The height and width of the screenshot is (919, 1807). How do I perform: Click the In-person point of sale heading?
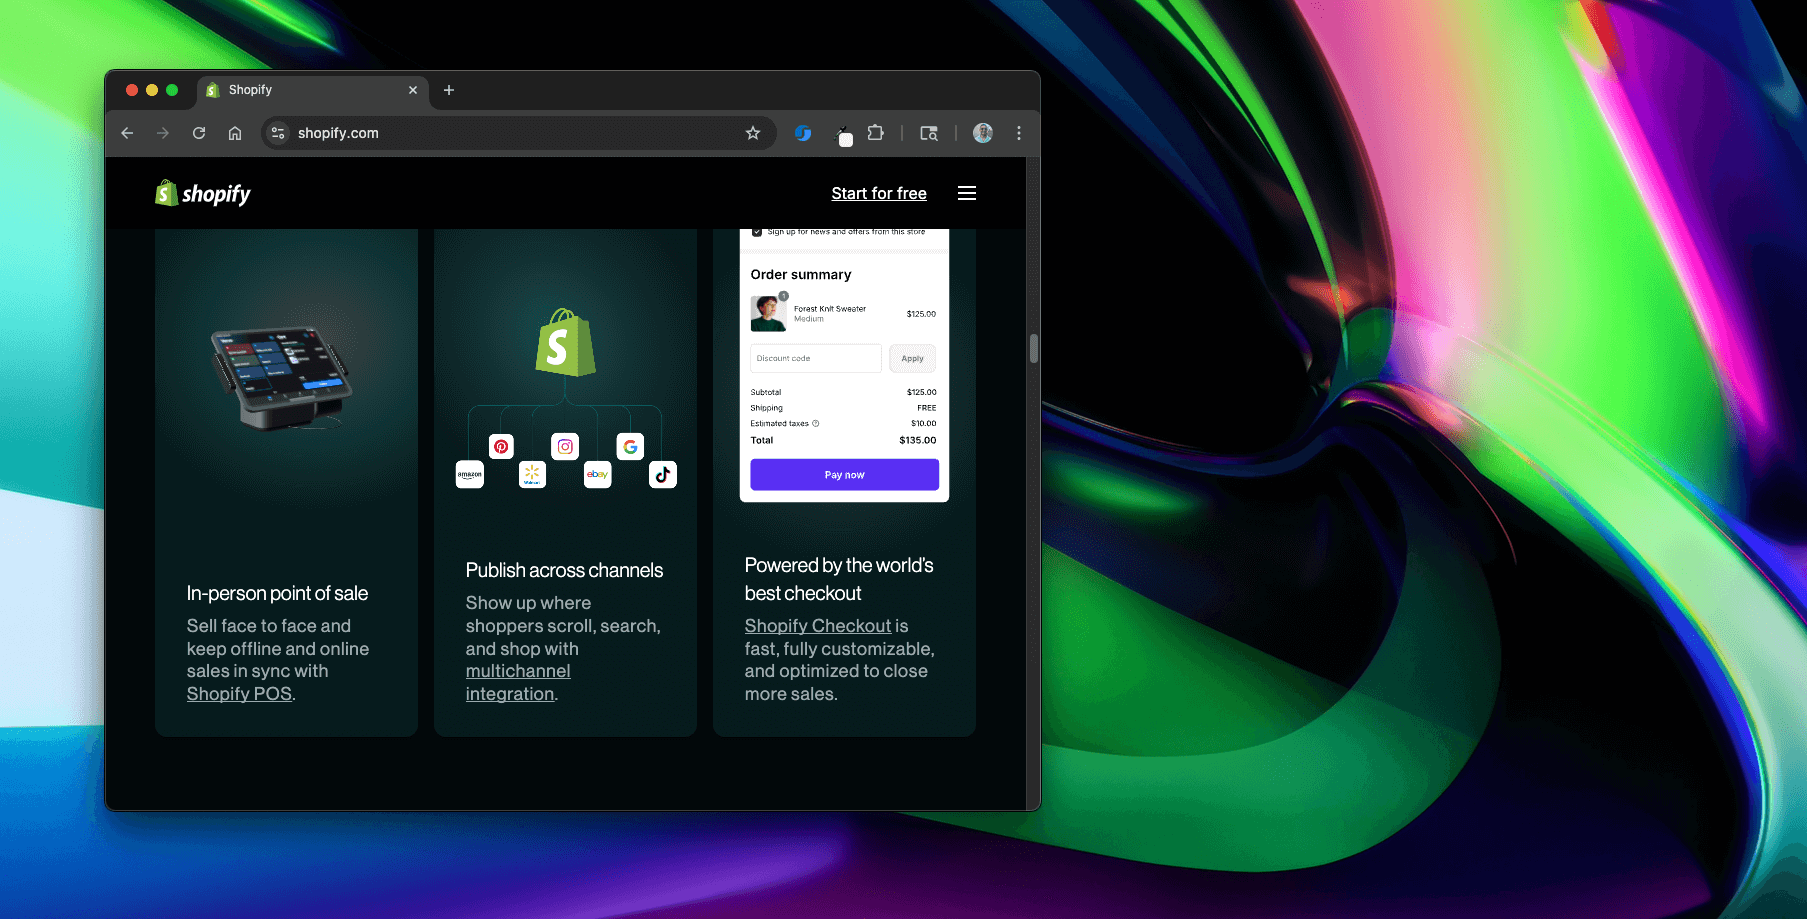277,593
